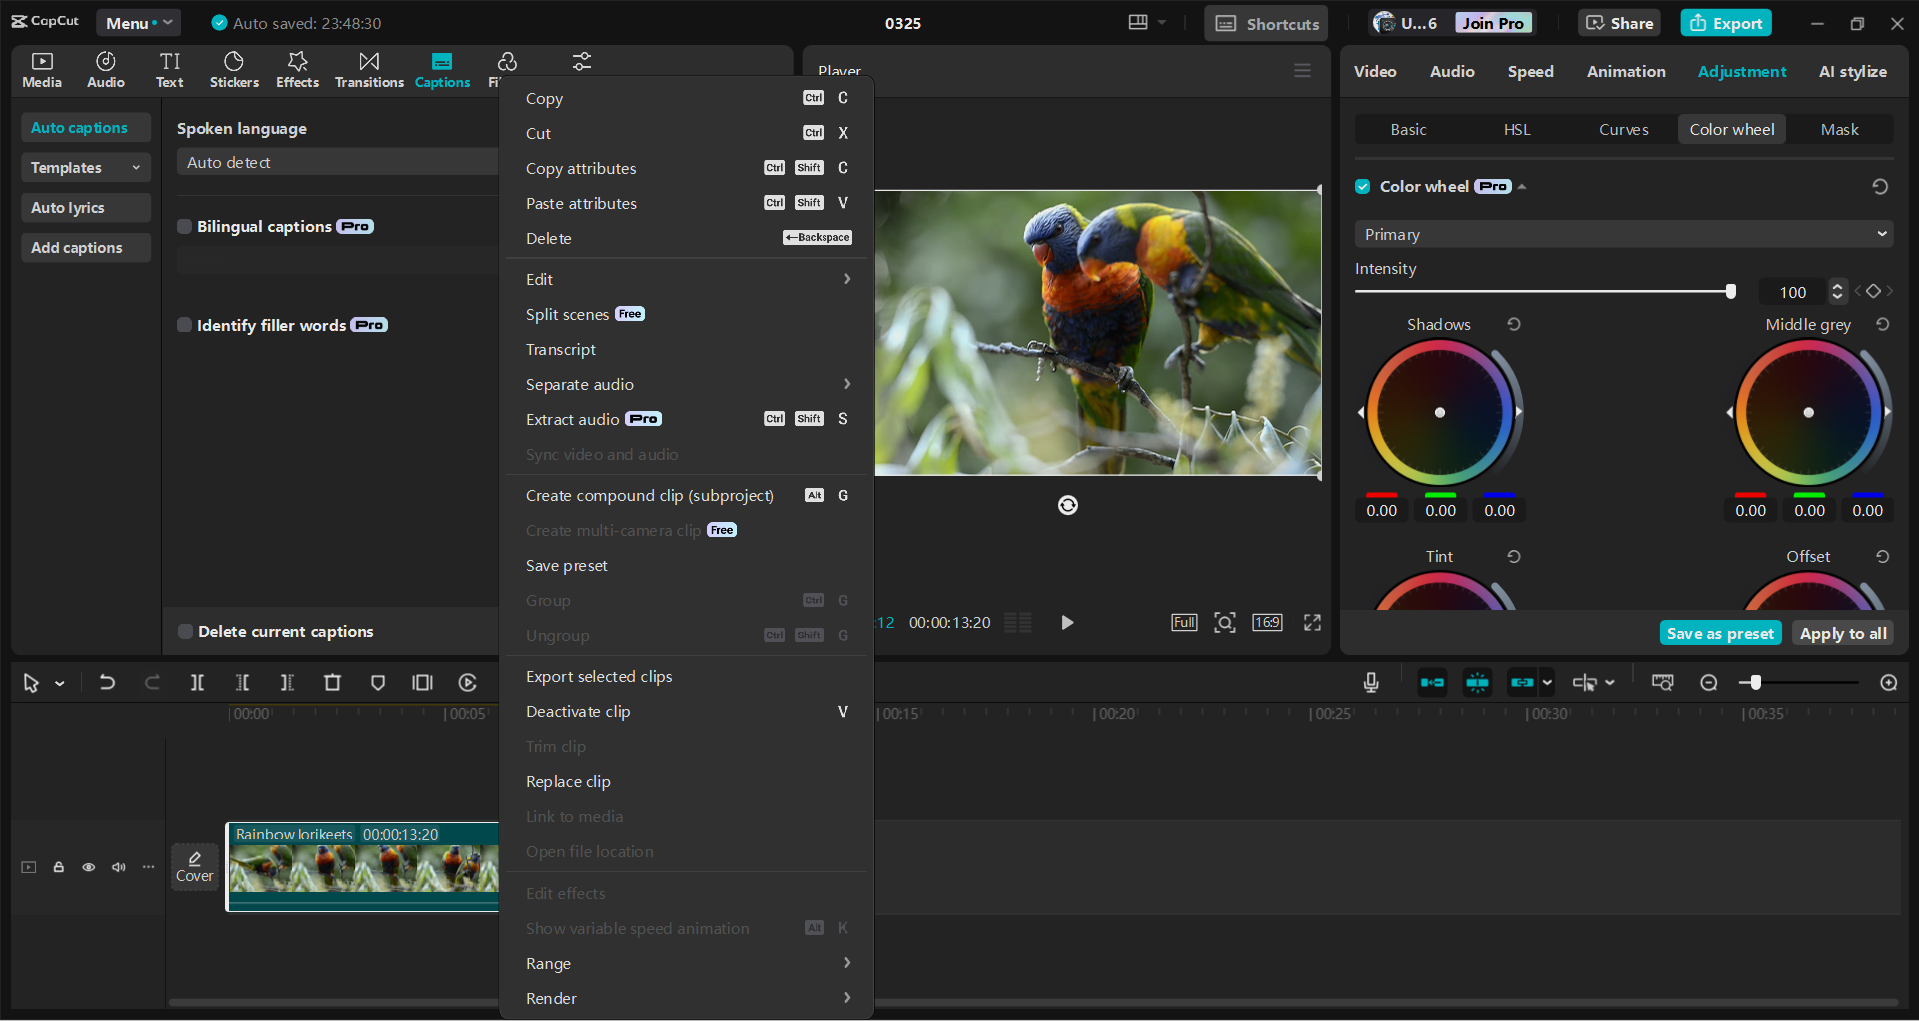The width and height of the screenshot is (1919, 1021).
Task: Click the voiceover microphone icon
Action: [x=1370, y=683]
